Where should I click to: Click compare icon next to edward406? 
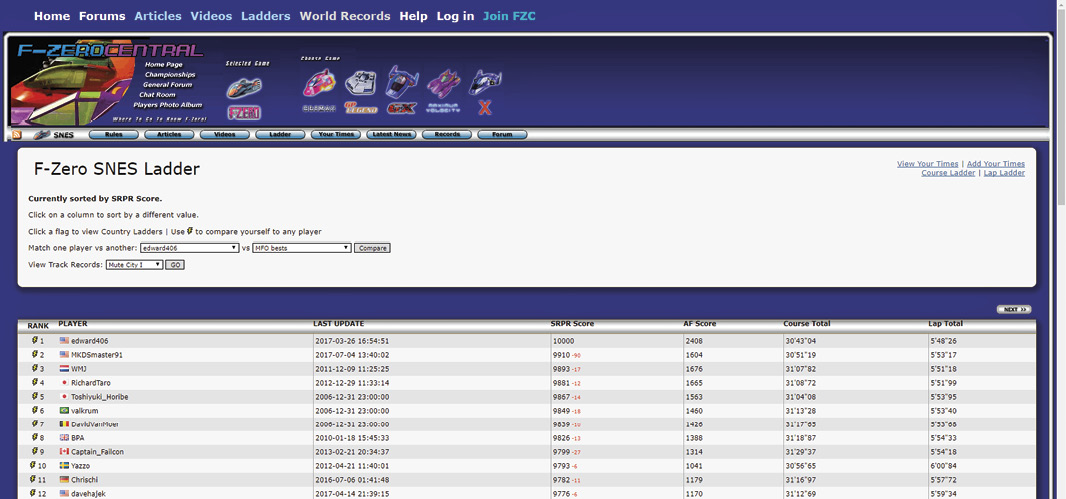tap(34, 341)
